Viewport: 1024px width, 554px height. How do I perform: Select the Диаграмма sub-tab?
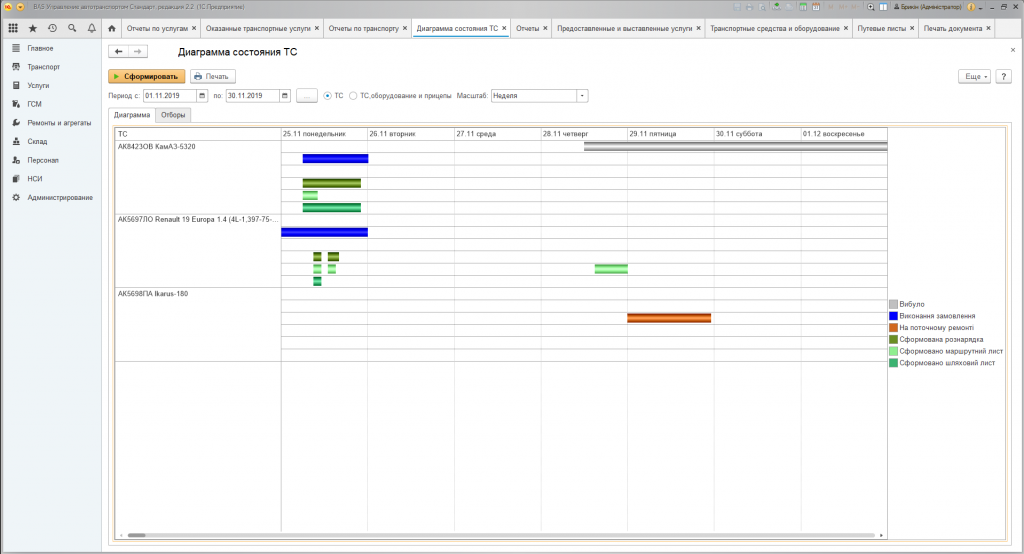pos(132,115)
